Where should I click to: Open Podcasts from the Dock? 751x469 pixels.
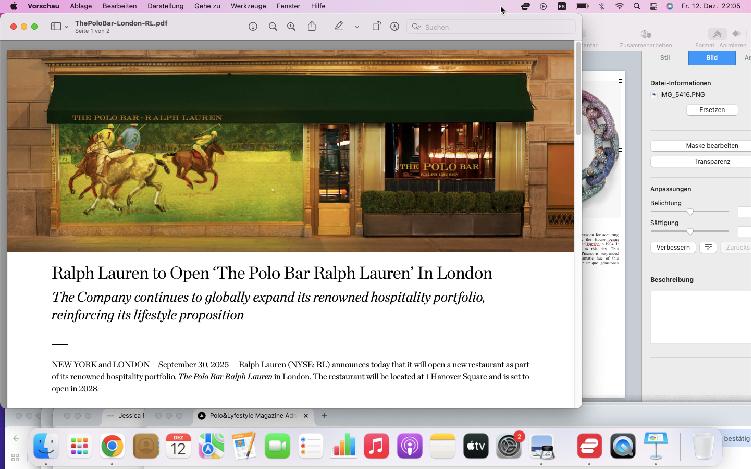click(x=410, y=446)
